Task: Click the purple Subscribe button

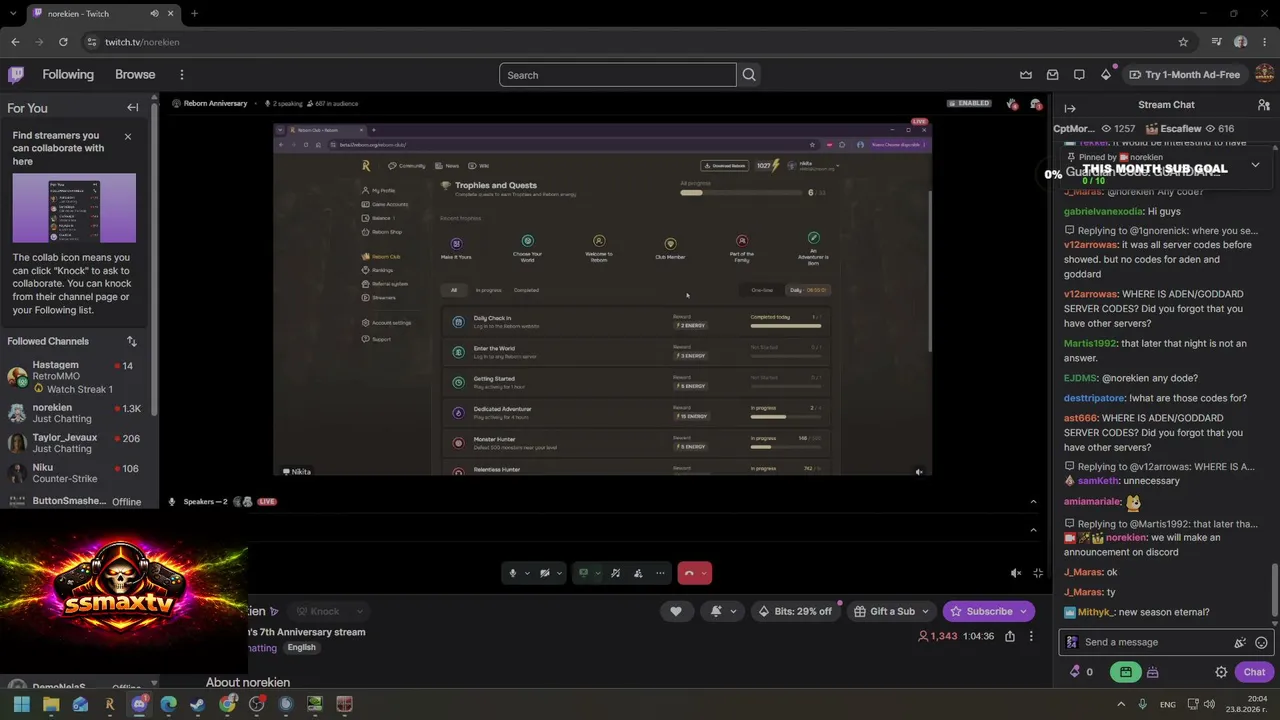Action: click(x=988, y=611)
